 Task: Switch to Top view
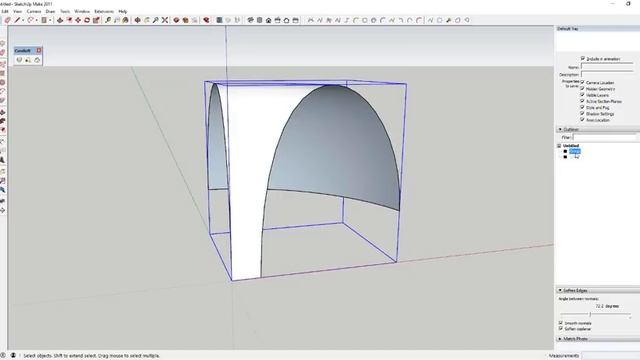tap(259, 20)
